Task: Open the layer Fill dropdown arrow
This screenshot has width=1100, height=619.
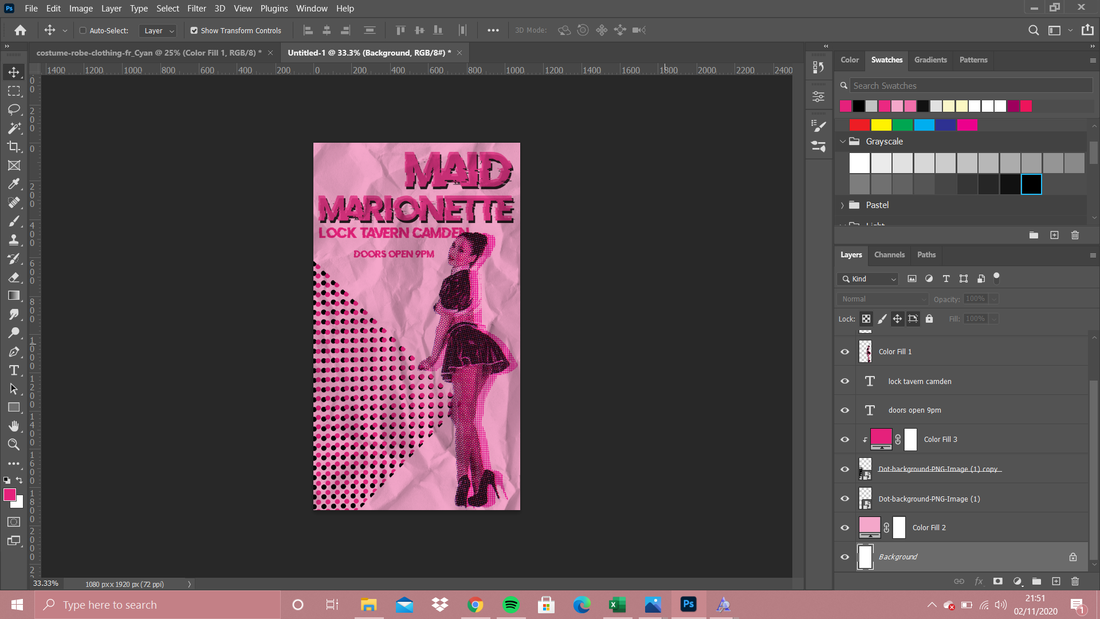Action: (x=993, y=319)
